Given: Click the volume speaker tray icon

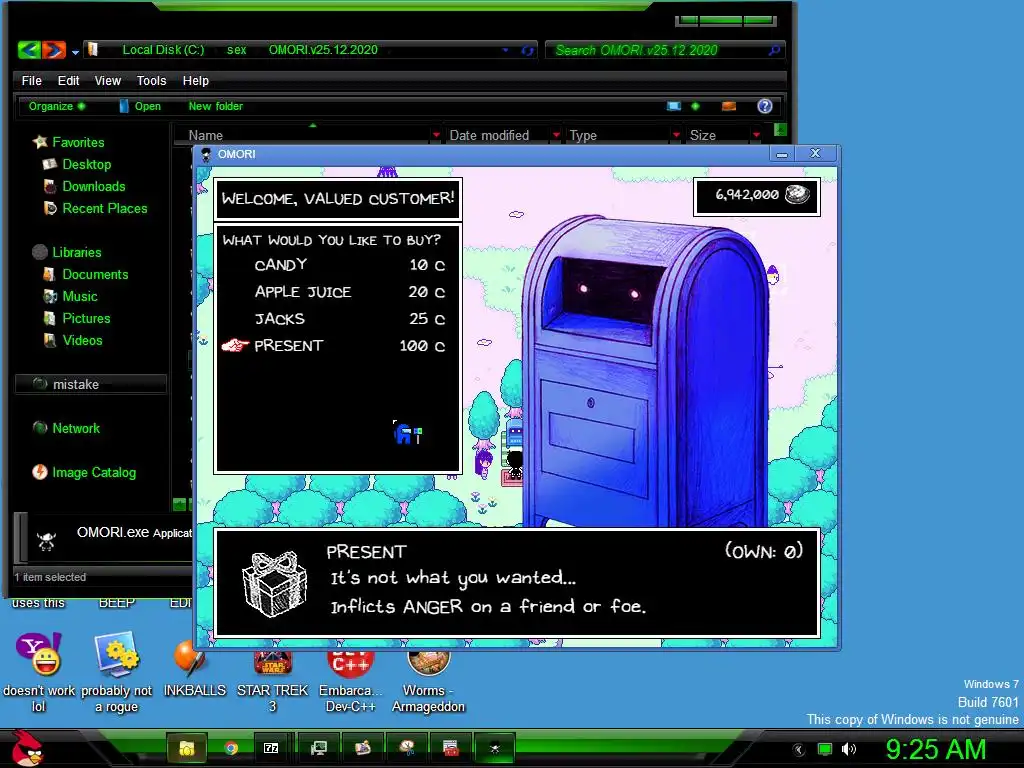Looking at the screenshot, I should (x=849, y=749).
